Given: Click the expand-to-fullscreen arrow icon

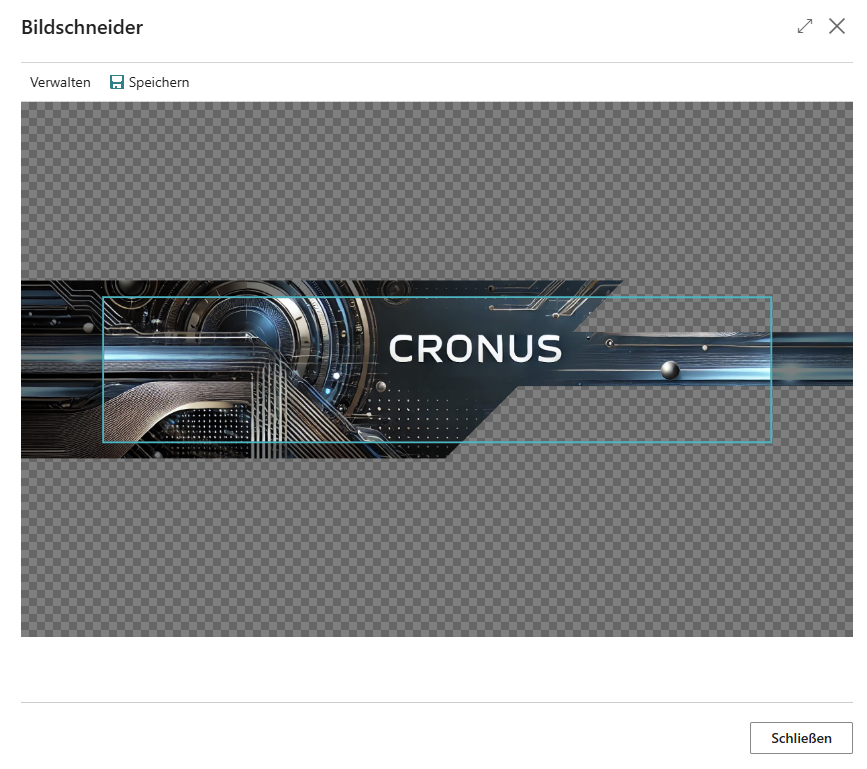Looking at the screenshot, I should (x=805, y=27).
